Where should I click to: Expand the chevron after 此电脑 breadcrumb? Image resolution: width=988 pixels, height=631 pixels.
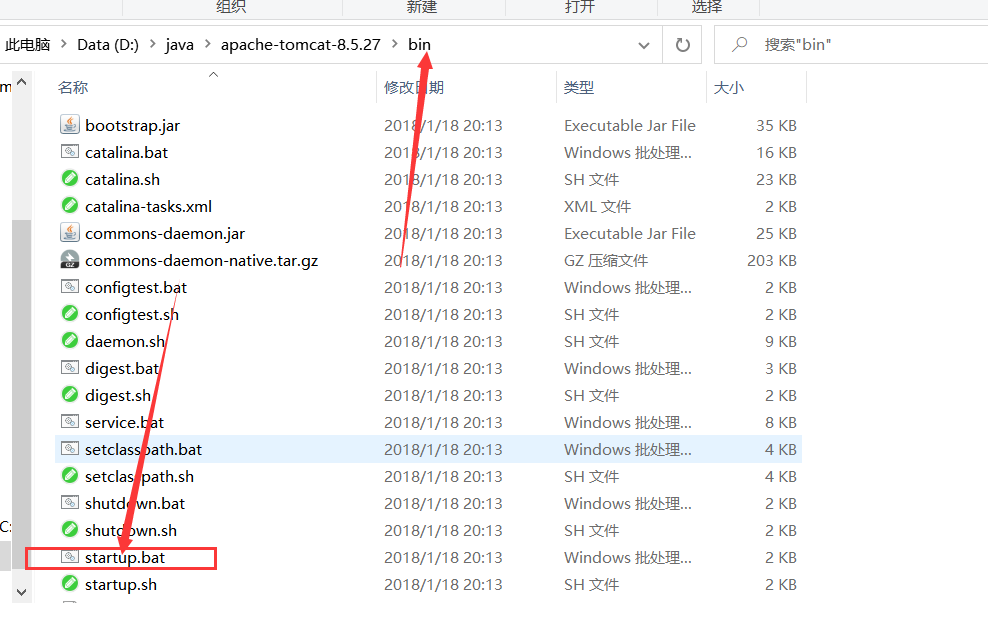click(x=64, y=44)
